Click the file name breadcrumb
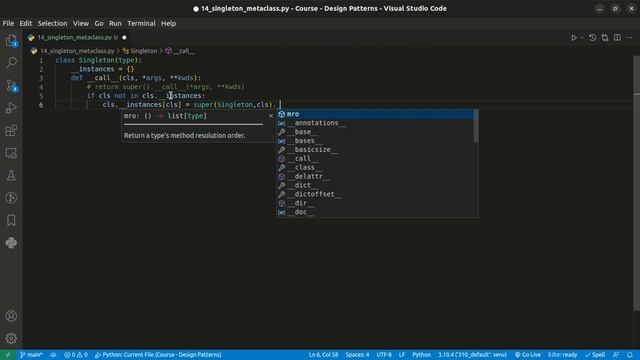The width and height of the screenshot is (640, 360). 77,51
